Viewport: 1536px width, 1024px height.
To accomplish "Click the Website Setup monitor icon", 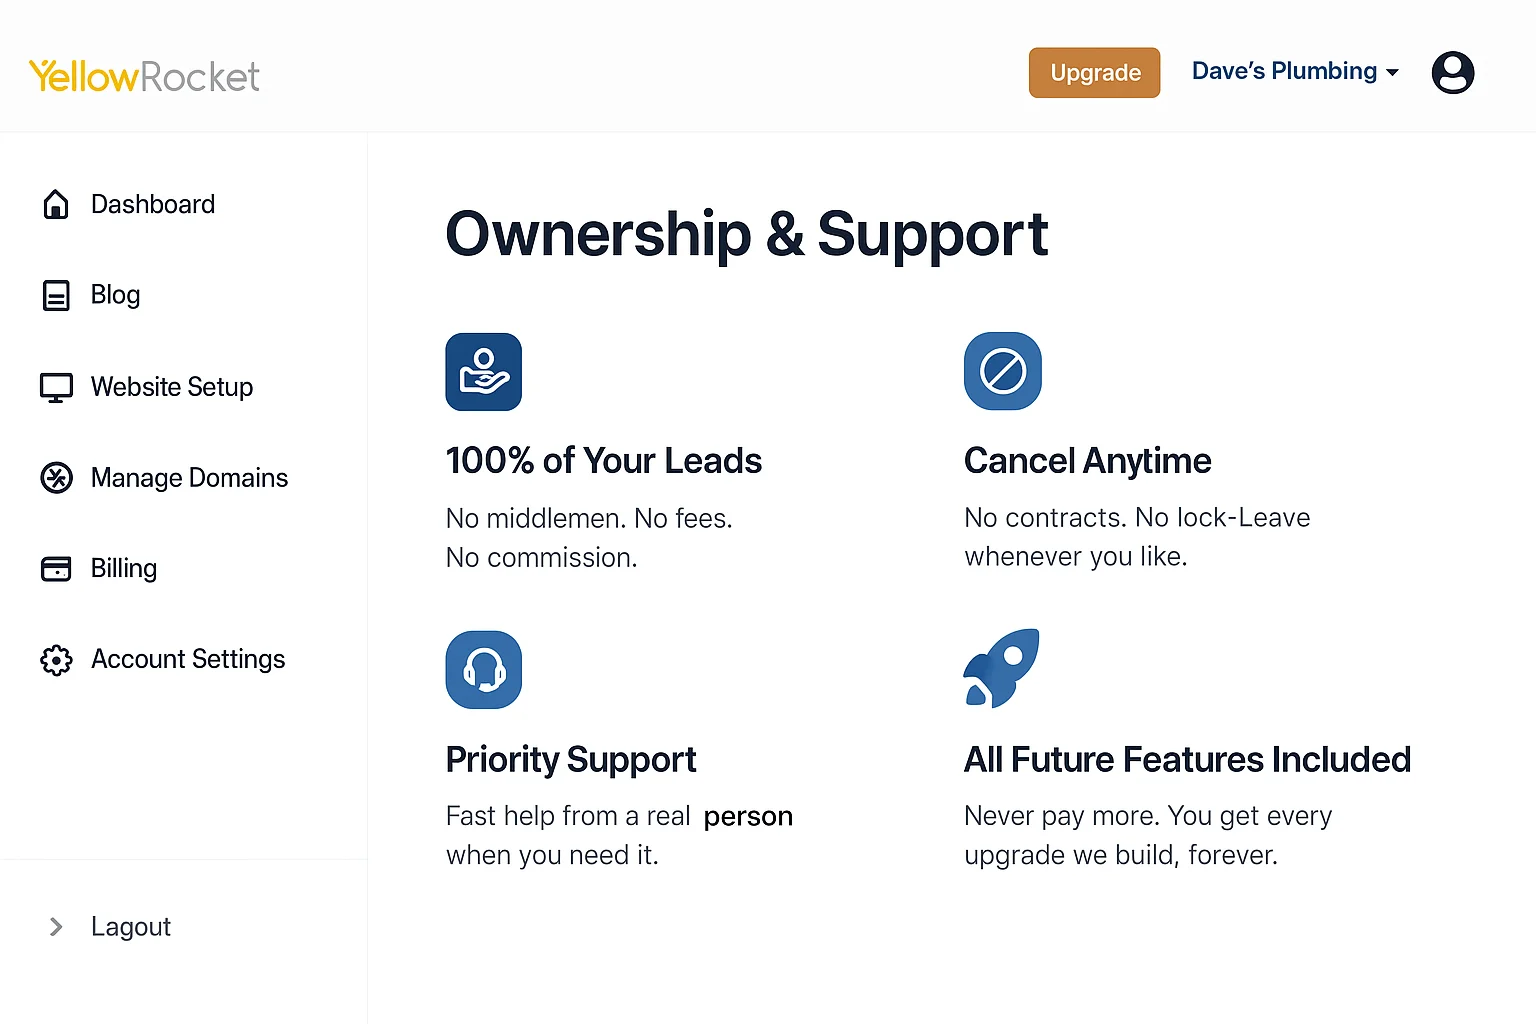I will pos(56,387).
